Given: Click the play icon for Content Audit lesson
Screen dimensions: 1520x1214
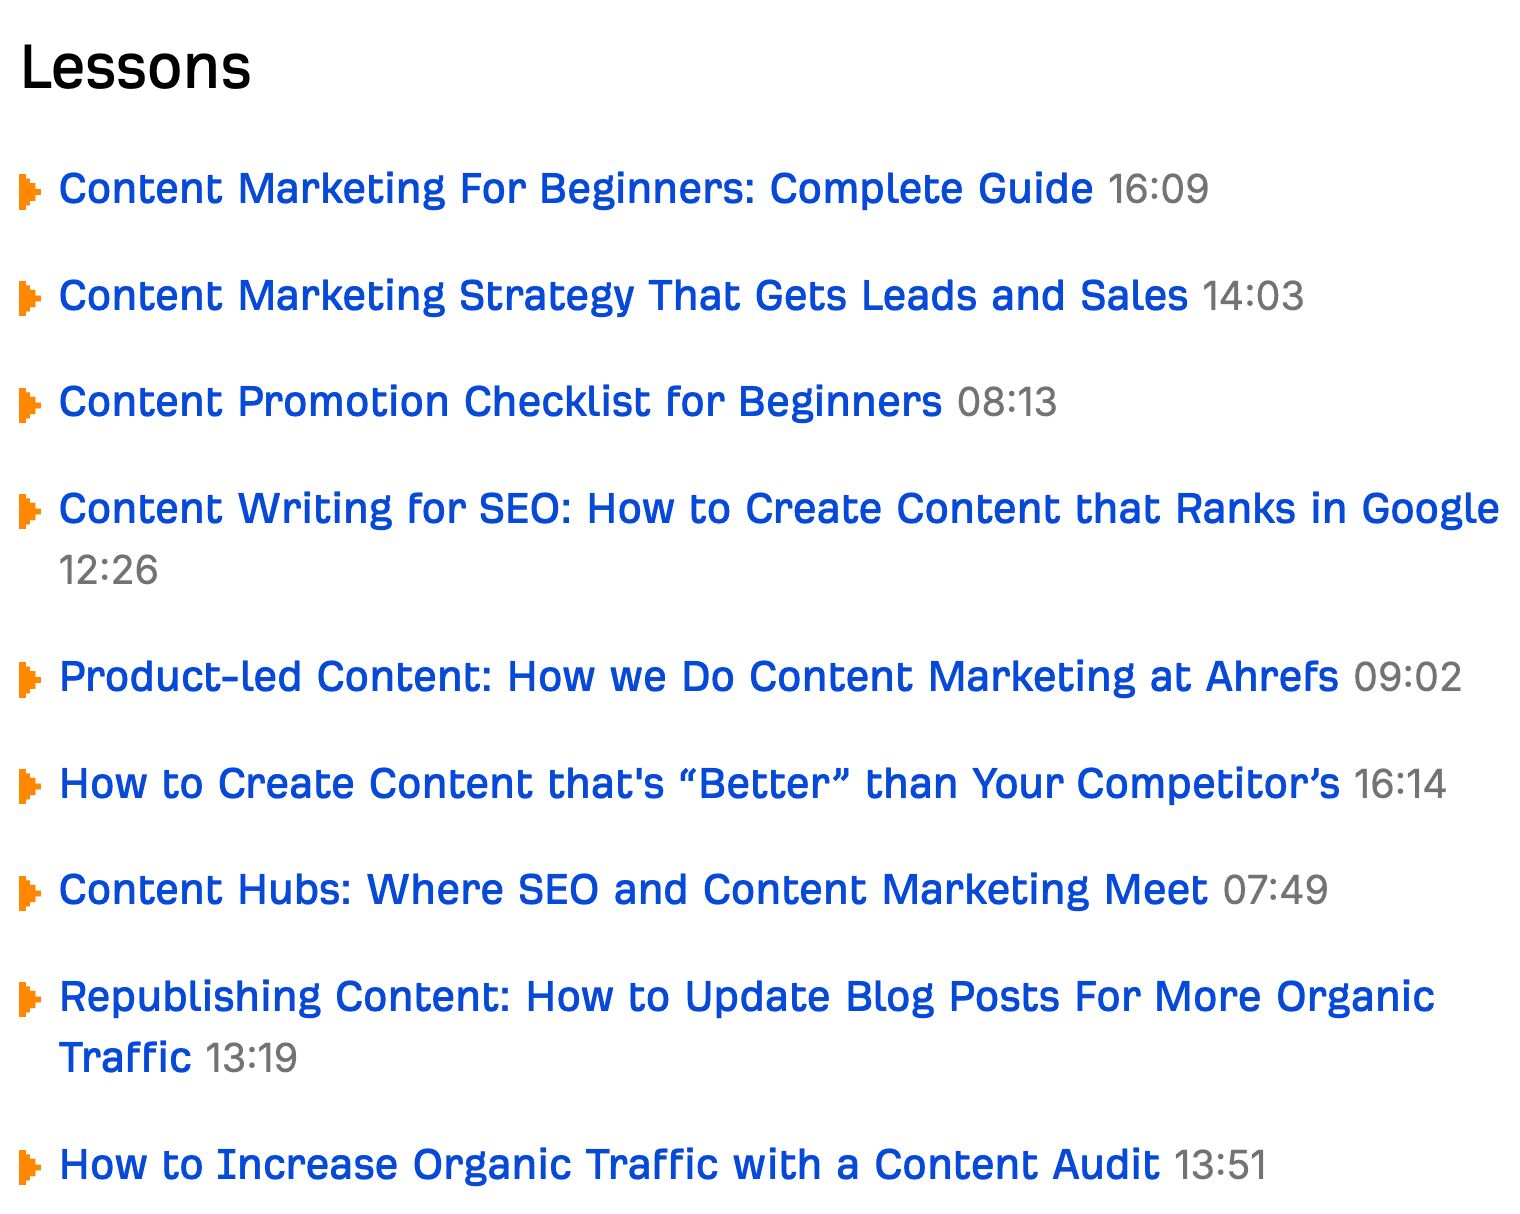Looking at the screenshot, I should coord(30,1166).
